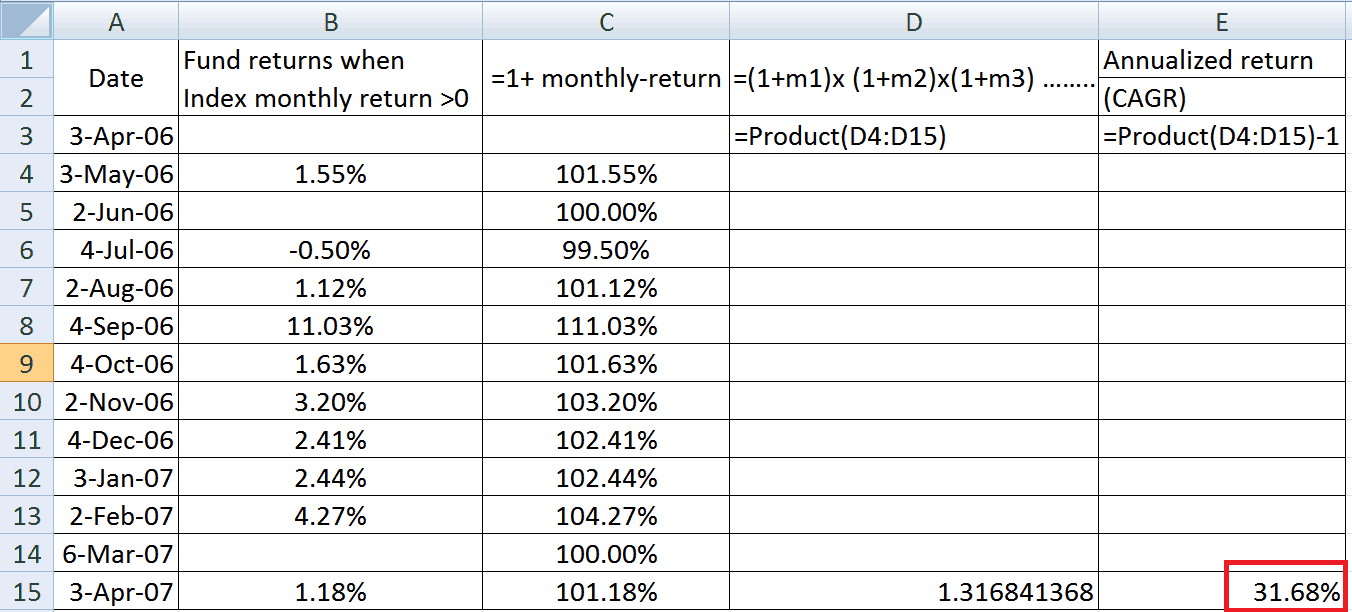The height and width of the screenshot is (612, 1352).
Task: Select column header B
Action: [x=330, y=20]
